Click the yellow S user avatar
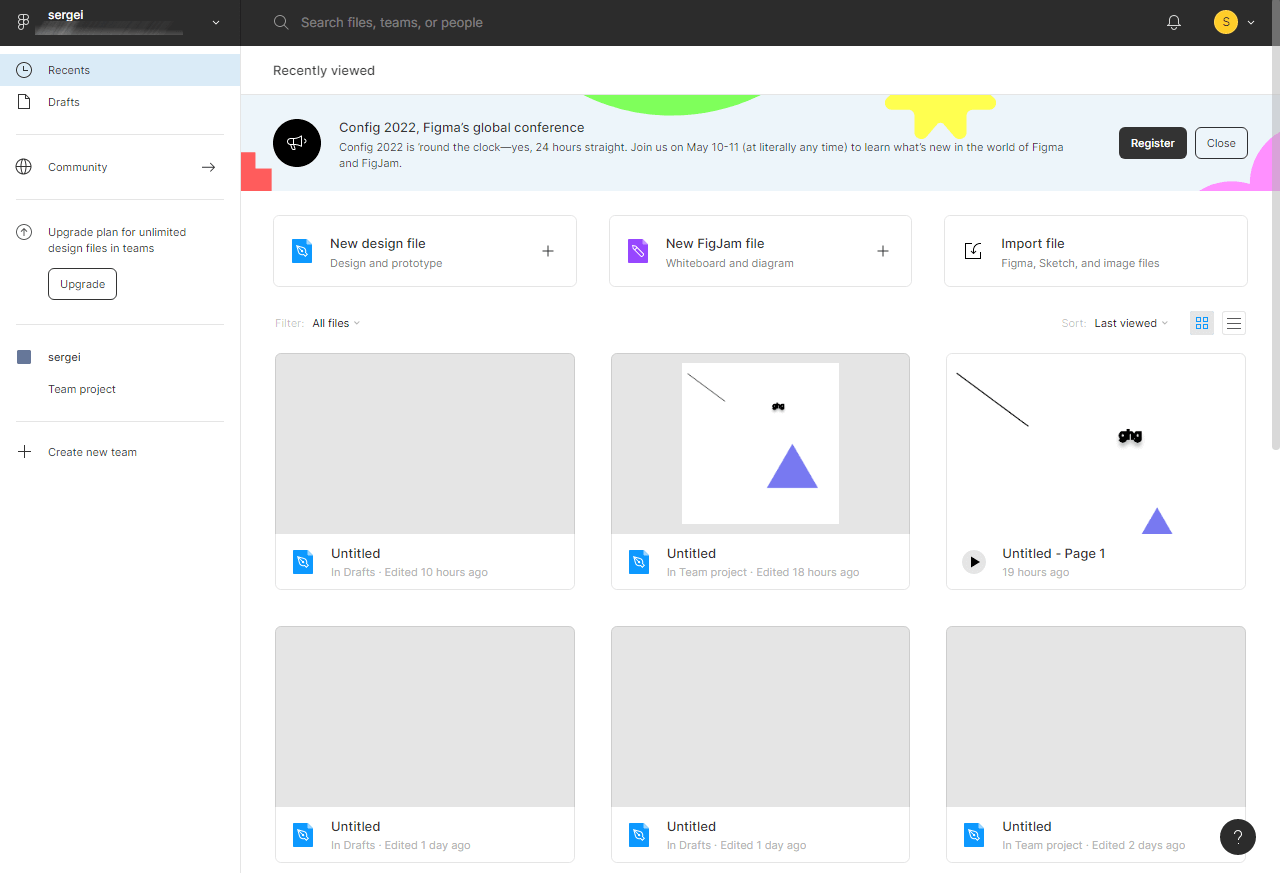The image size is (1280, 873). point(1225,22)
